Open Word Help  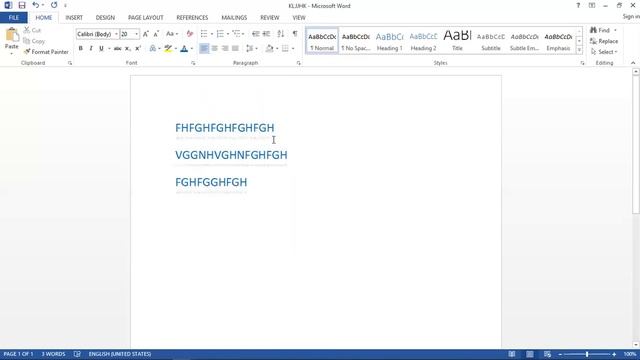pos(578,6)
